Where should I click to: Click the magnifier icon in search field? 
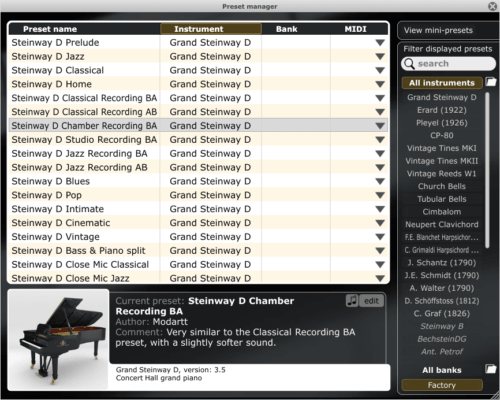tap(409, 63)
